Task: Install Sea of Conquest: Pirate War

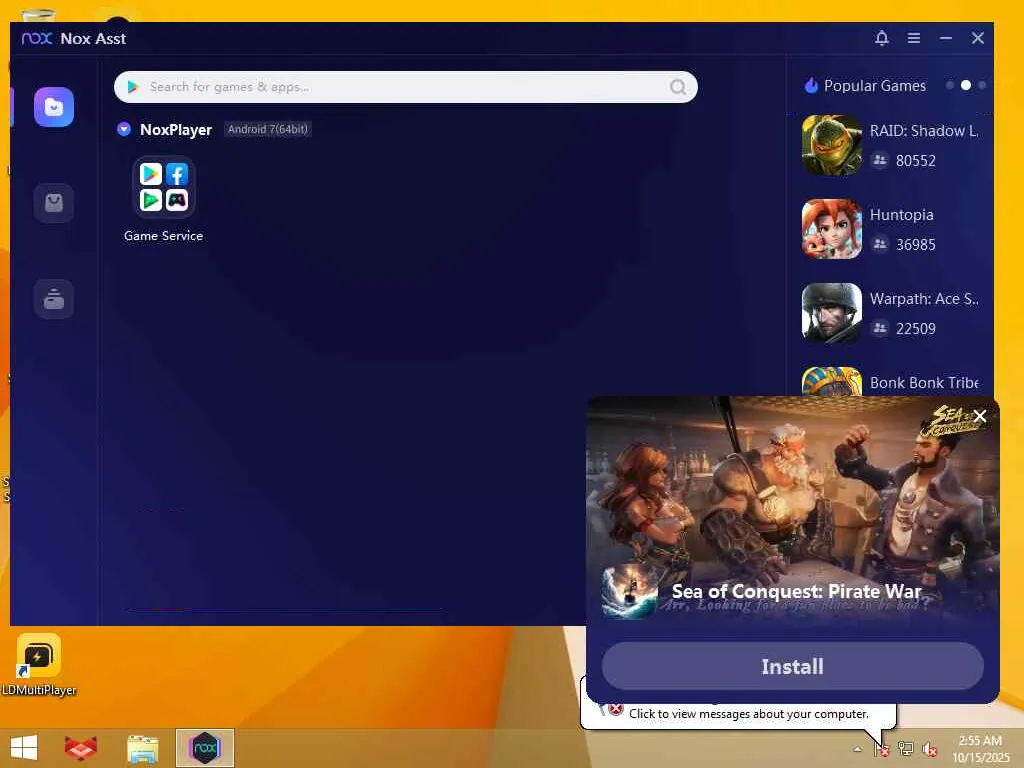Action: pyautogui.click(x=793, y=666)
